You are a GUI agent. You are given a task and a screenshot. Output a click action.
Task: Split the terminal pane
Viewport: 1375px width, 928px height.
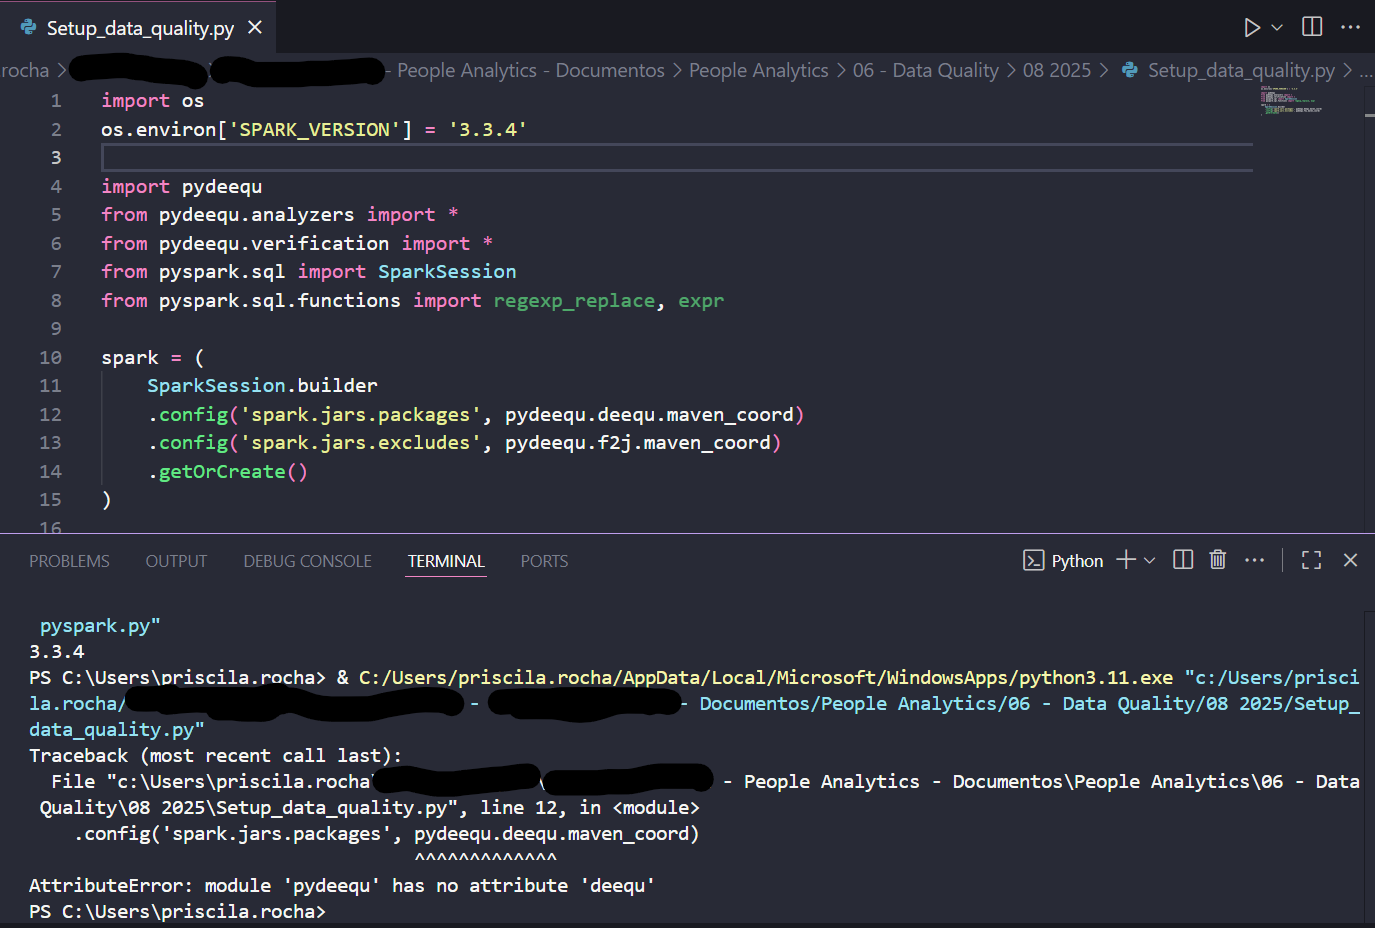[x=1183, y=560]
